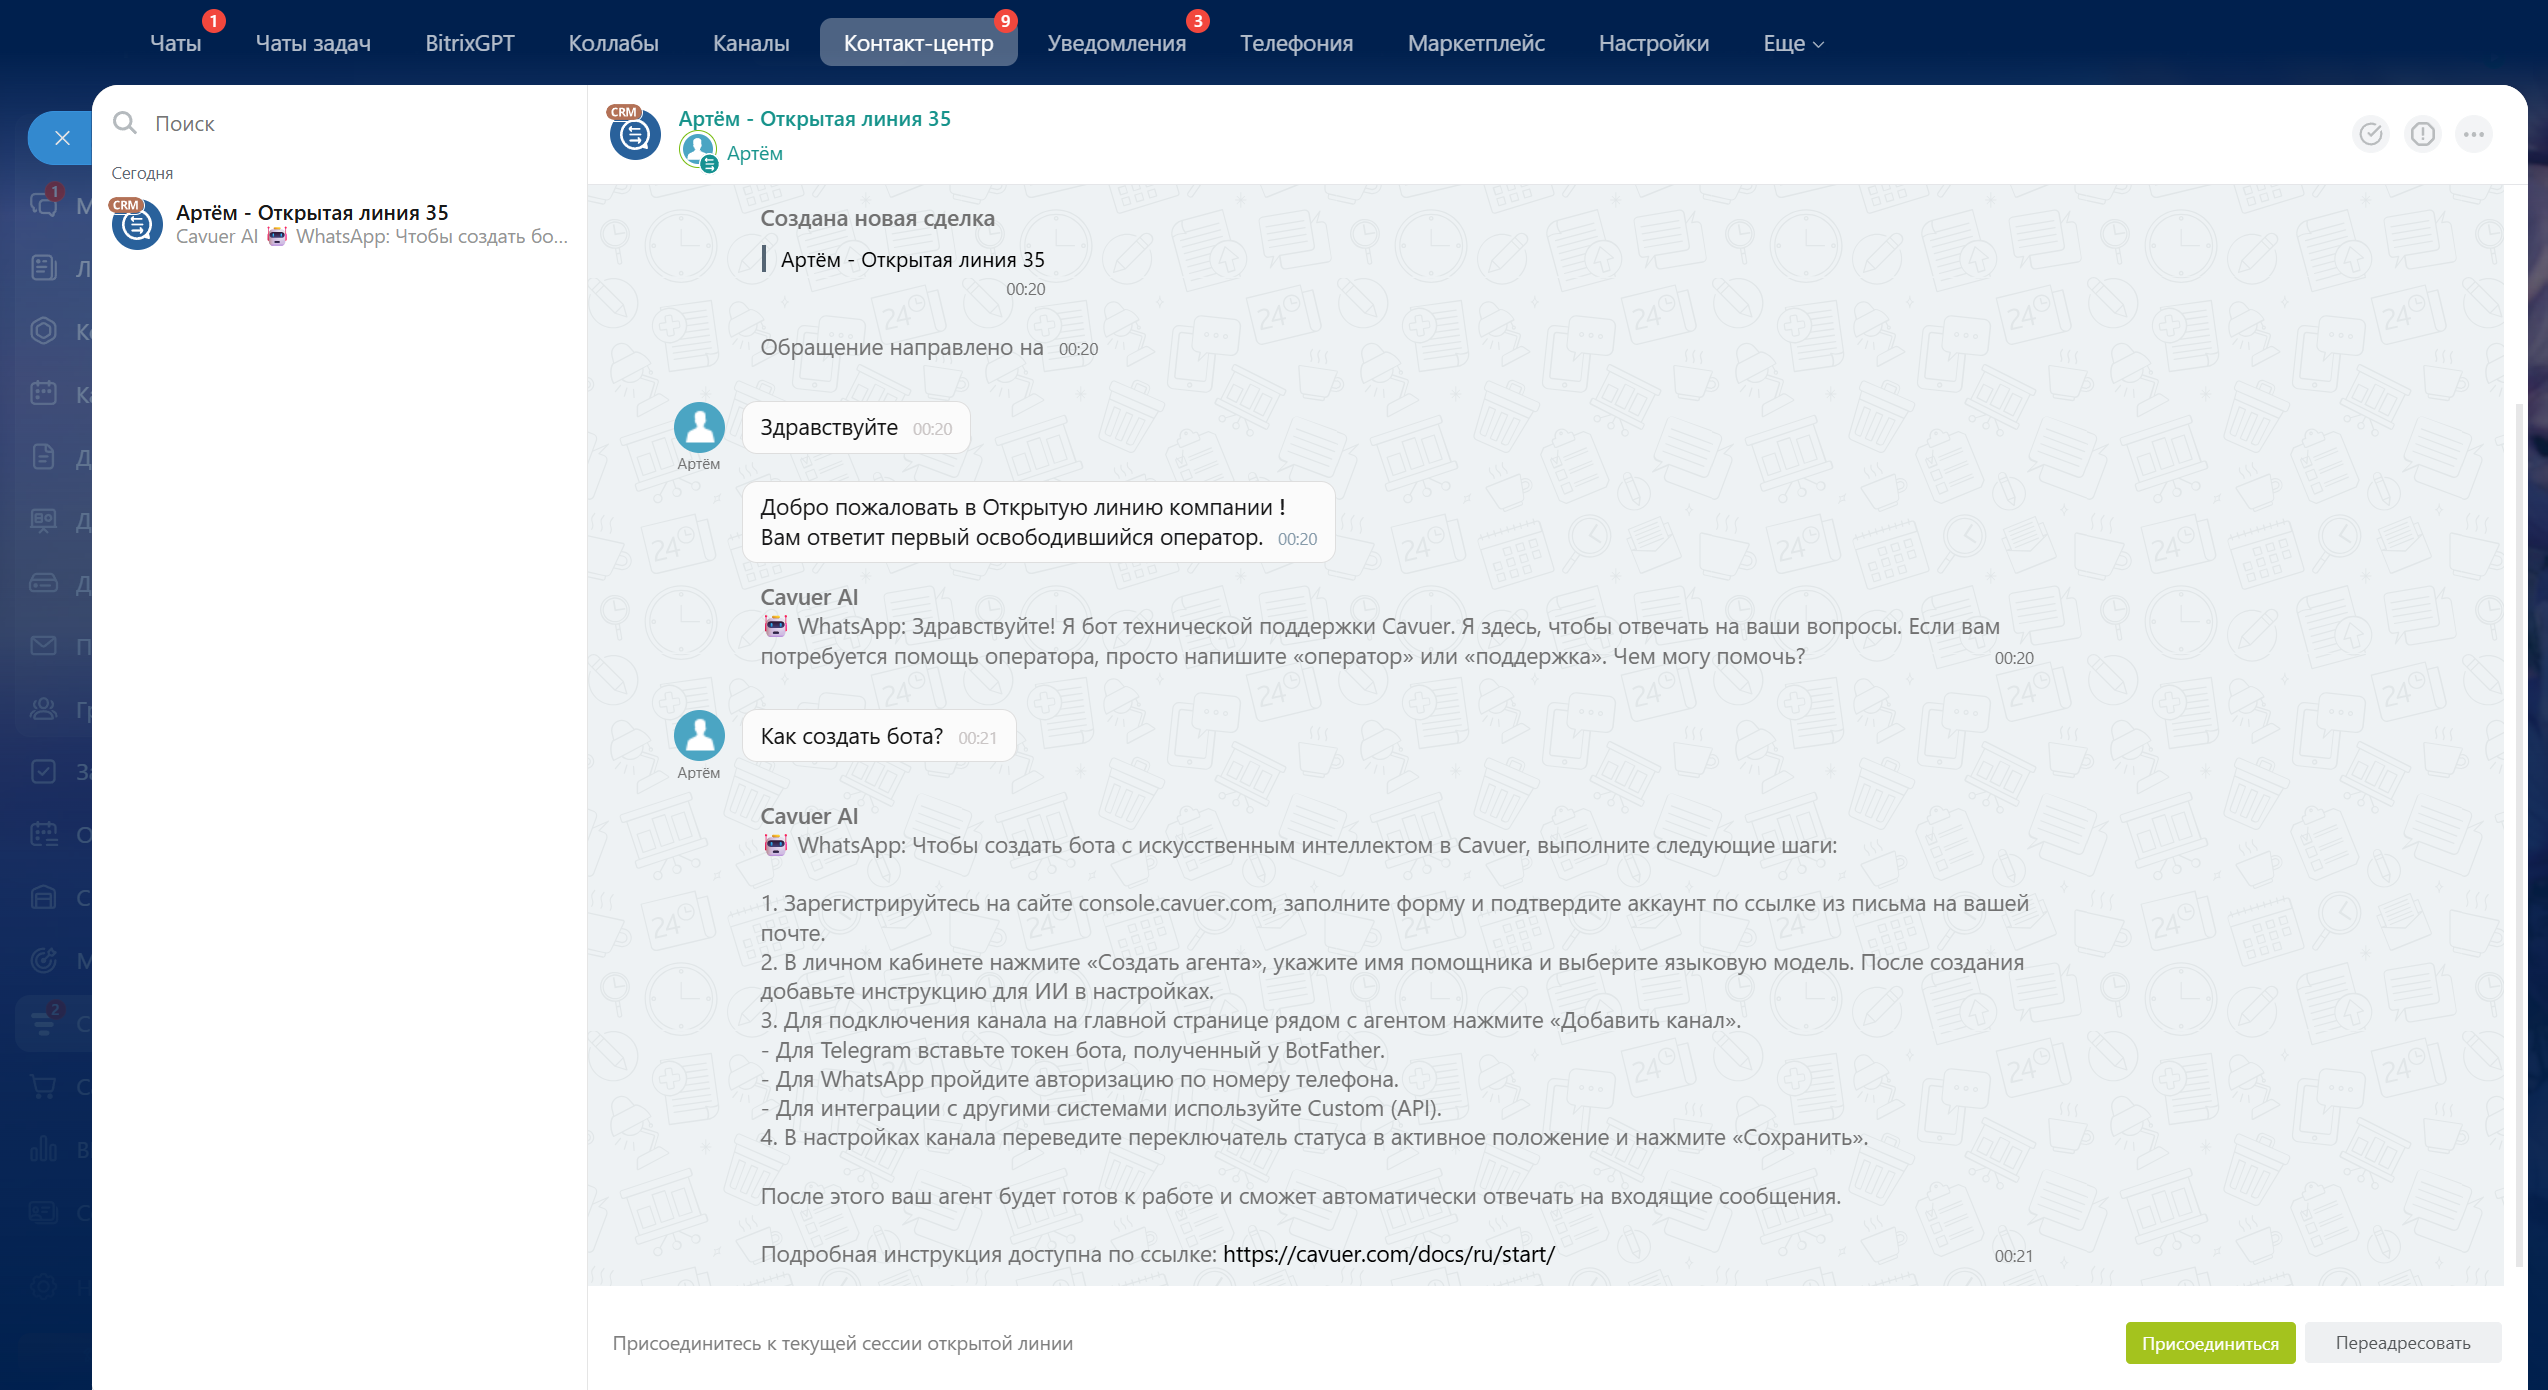The height and width of the screenshot is (1390, 2548).
Task: Click the calendar icon in left sidebar
Action: pyautogui.click(x=44, y=393)
